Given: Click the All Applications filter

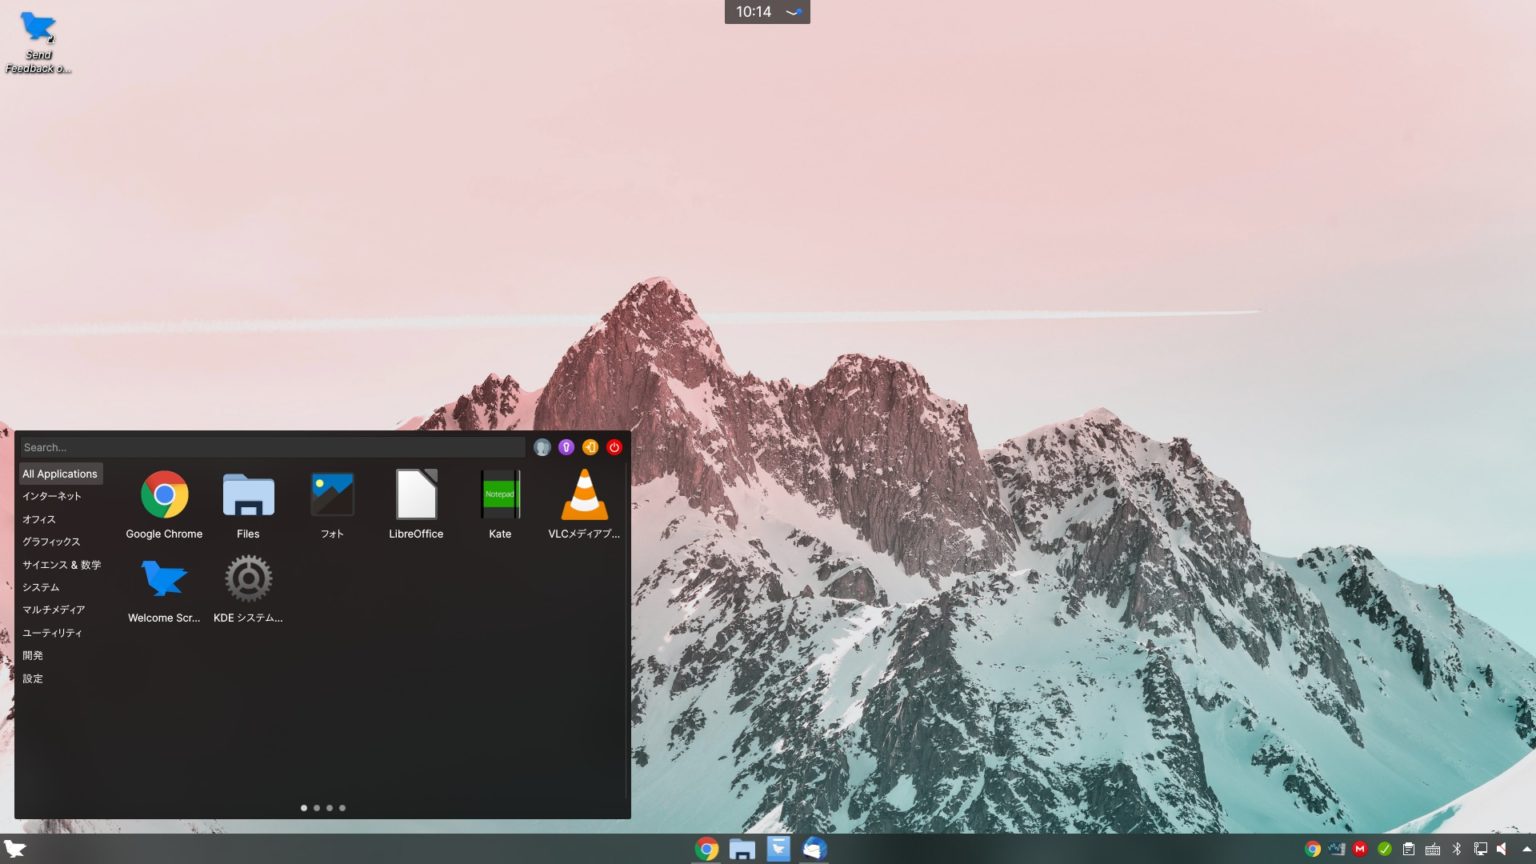Looking at the screenshot, I should tap(60, 473).
